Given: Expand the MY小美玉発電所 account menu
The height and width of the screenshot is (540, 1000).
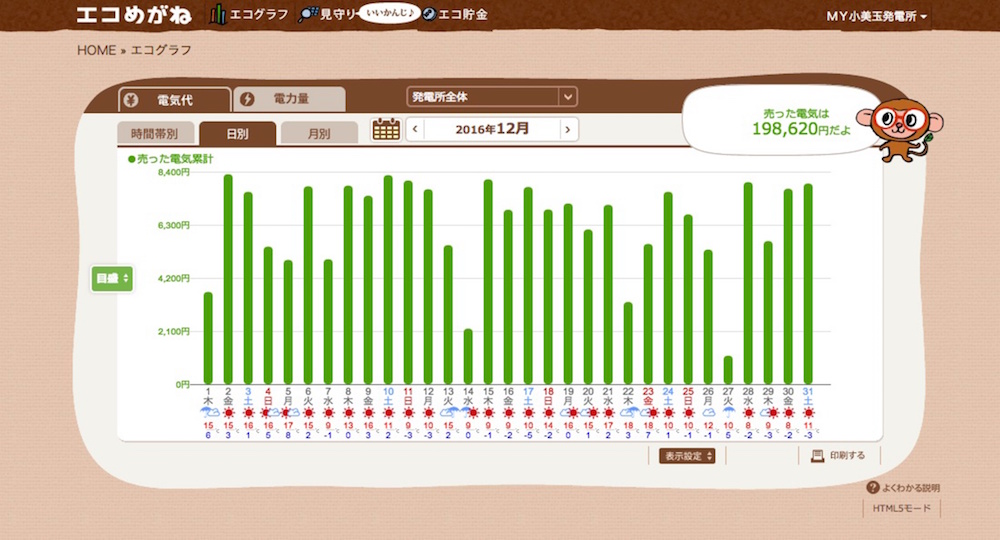Looking at the screenshot, I should (876, 16).
